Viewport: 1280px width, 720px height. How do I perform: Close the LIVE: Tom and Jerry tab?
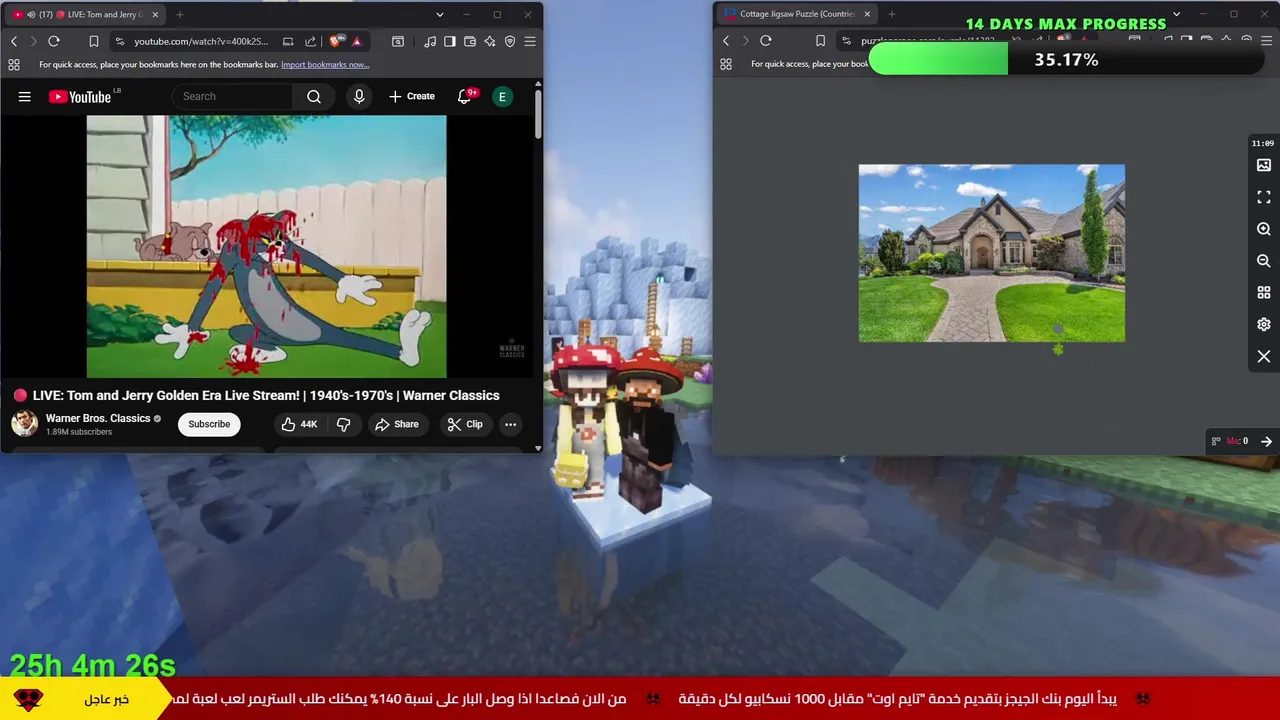pyautogui.click(x=155, y=14)
